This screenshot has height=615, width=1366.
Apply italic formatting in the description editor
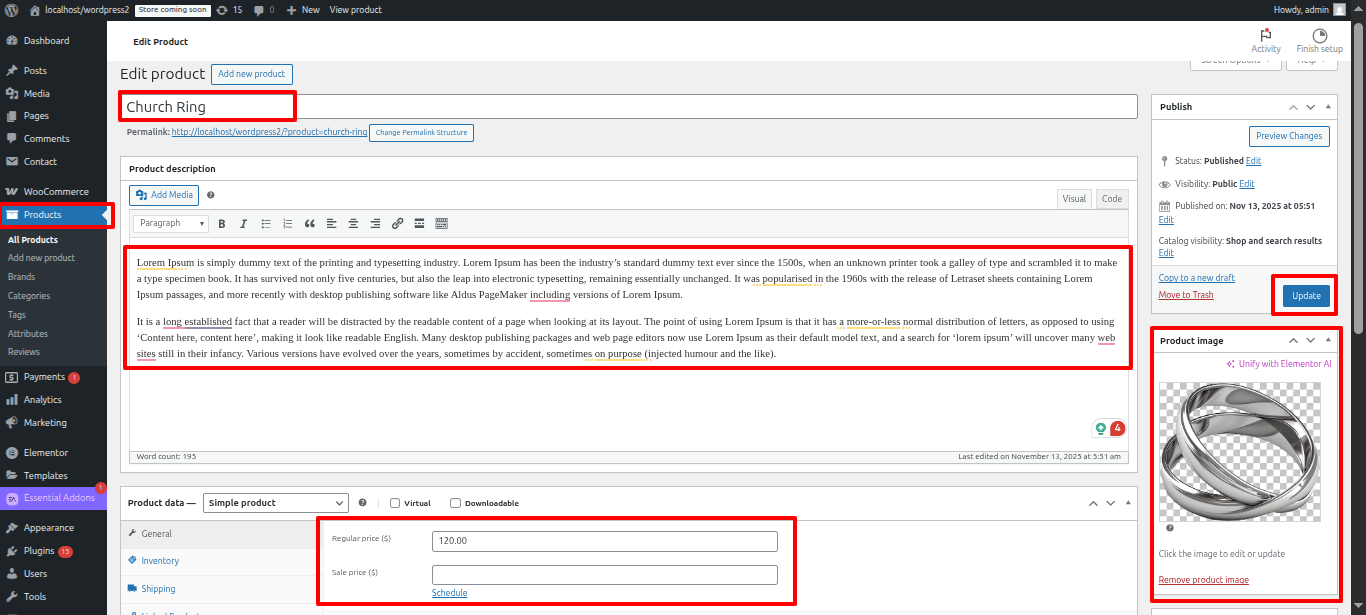pyautogui.click(x=243, y=224)
